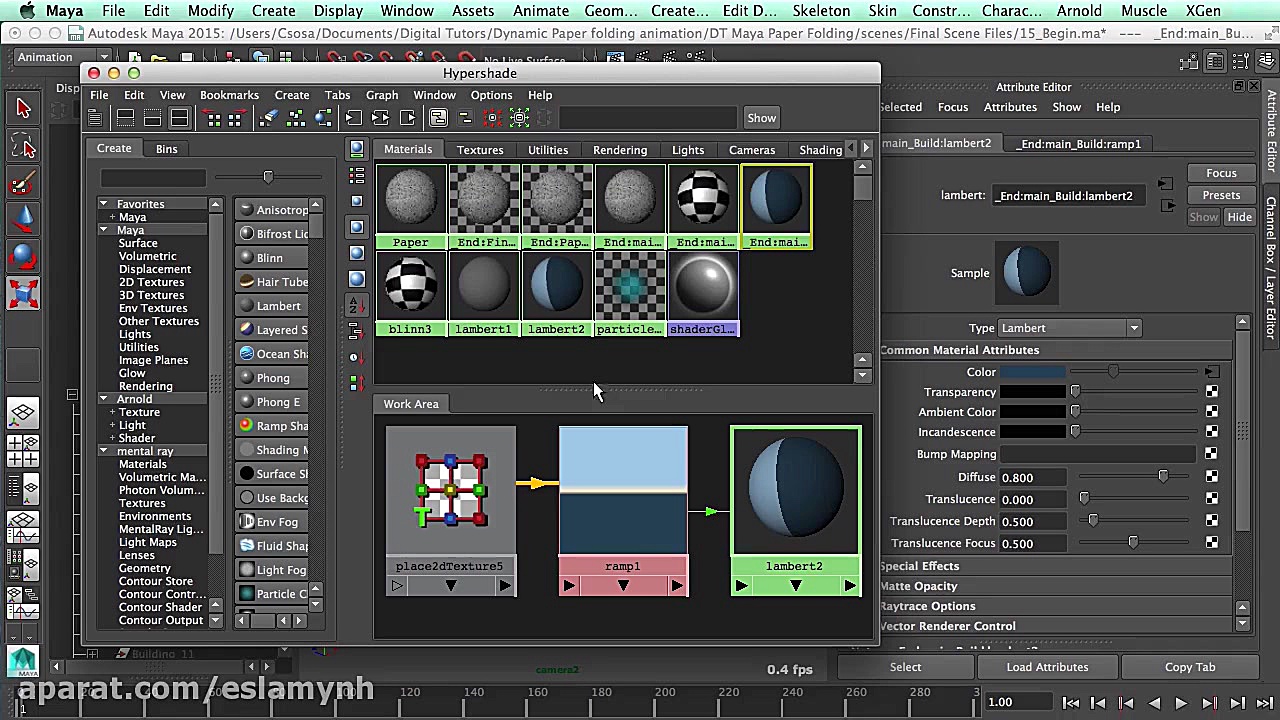This screenshot has height=720, width=1280.
Task: Click the red box manipulator tool in toolbox
Action: click(x=23, y=294)
